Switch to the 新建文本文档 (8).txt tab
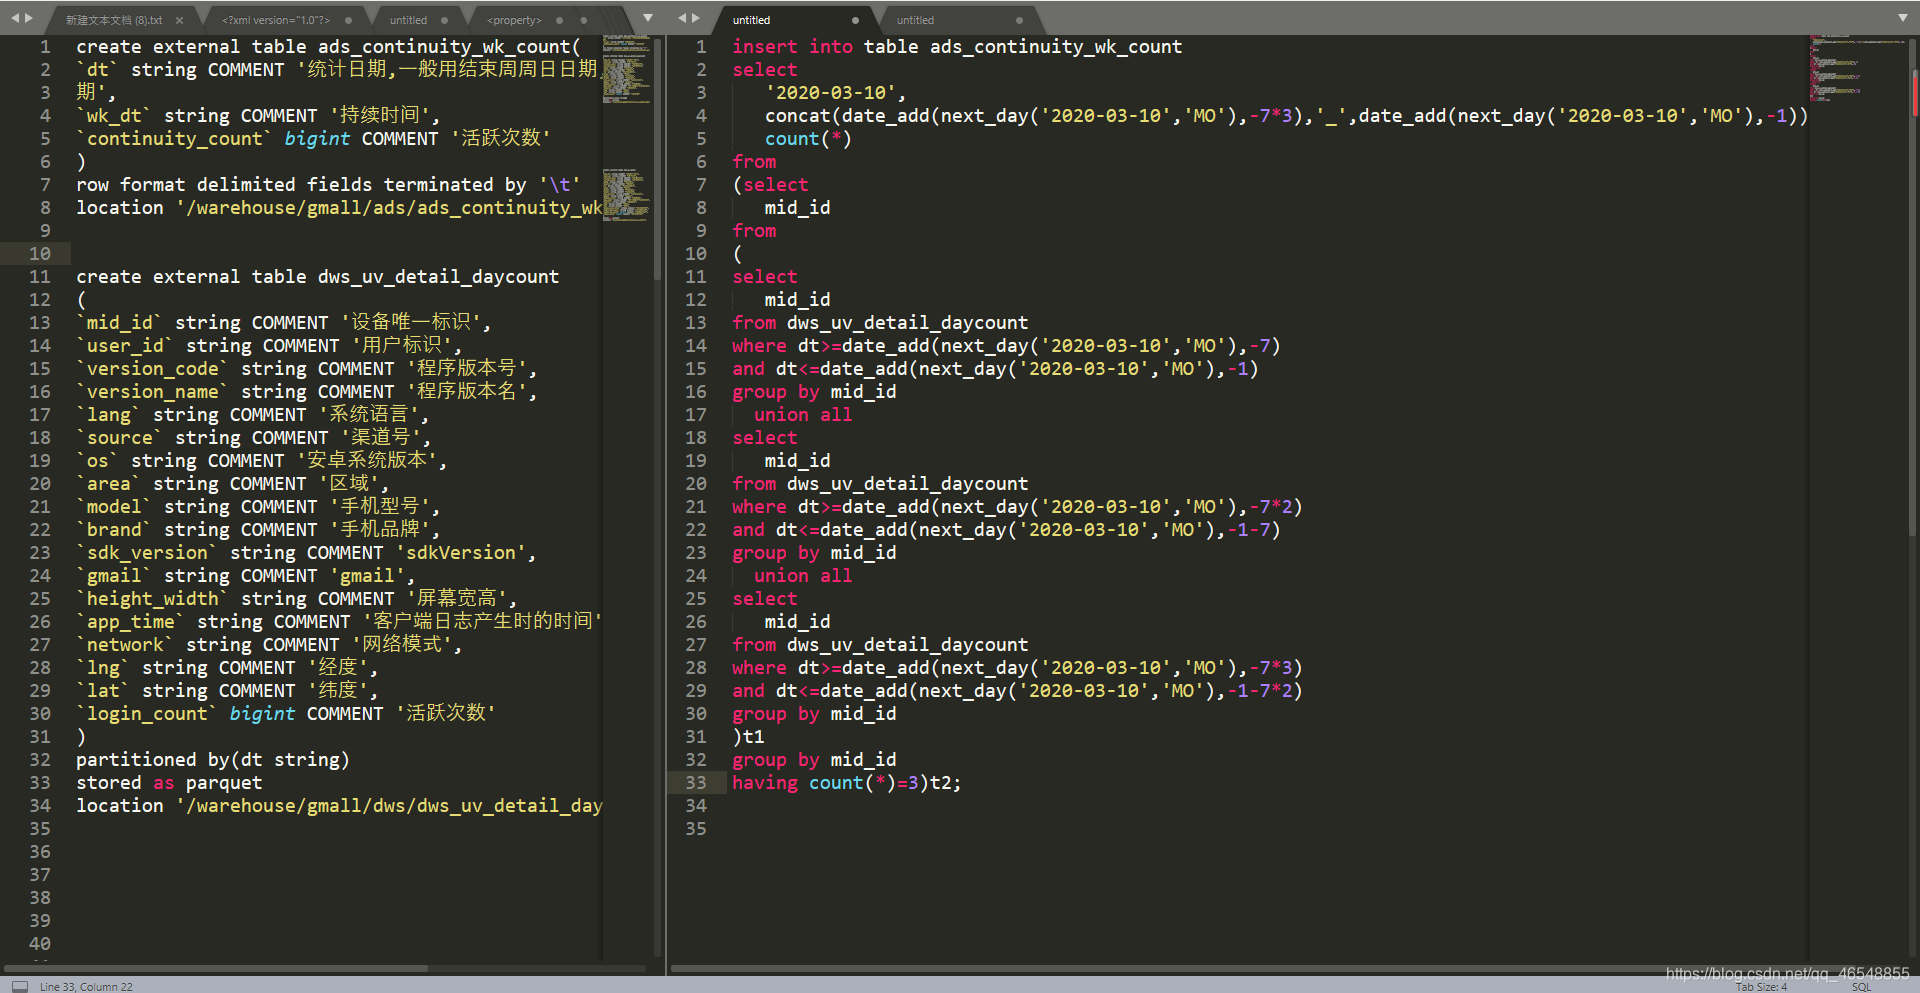Viewport: 1920px width, 993px height. pyautogui.click(x=114, y=20)
